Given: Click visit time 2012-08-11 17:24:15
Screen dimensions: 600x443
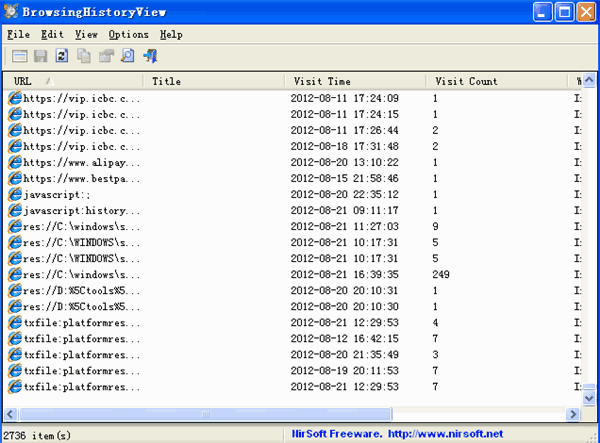Looking at the screenshot, I should click(344, 114).
